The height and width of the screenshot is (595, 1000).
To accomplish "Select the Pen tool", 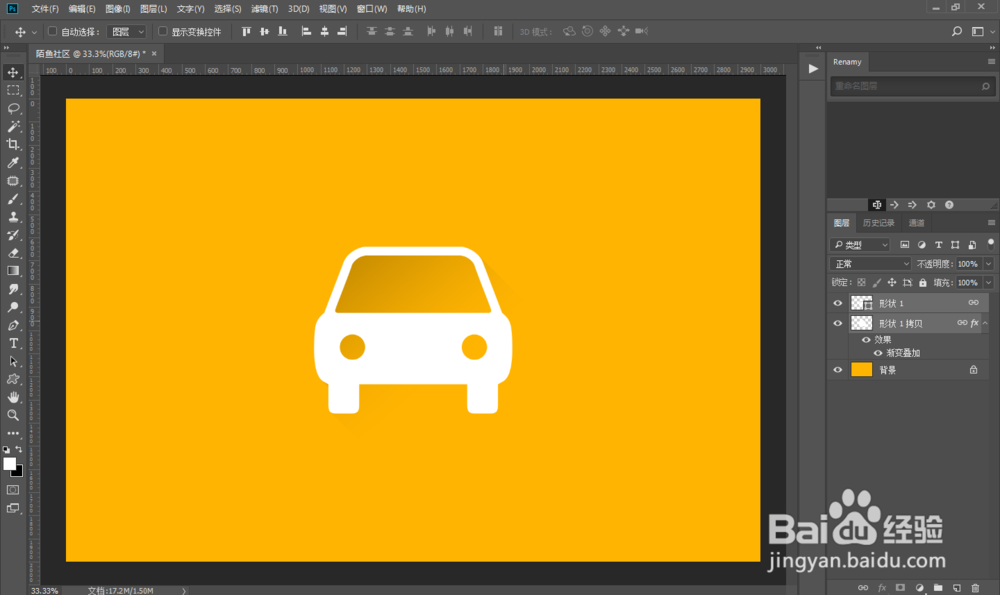I will coord(13,325).
